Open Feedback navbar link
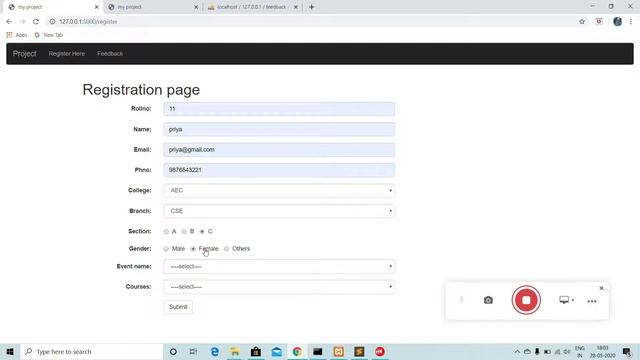 [110, 53]
